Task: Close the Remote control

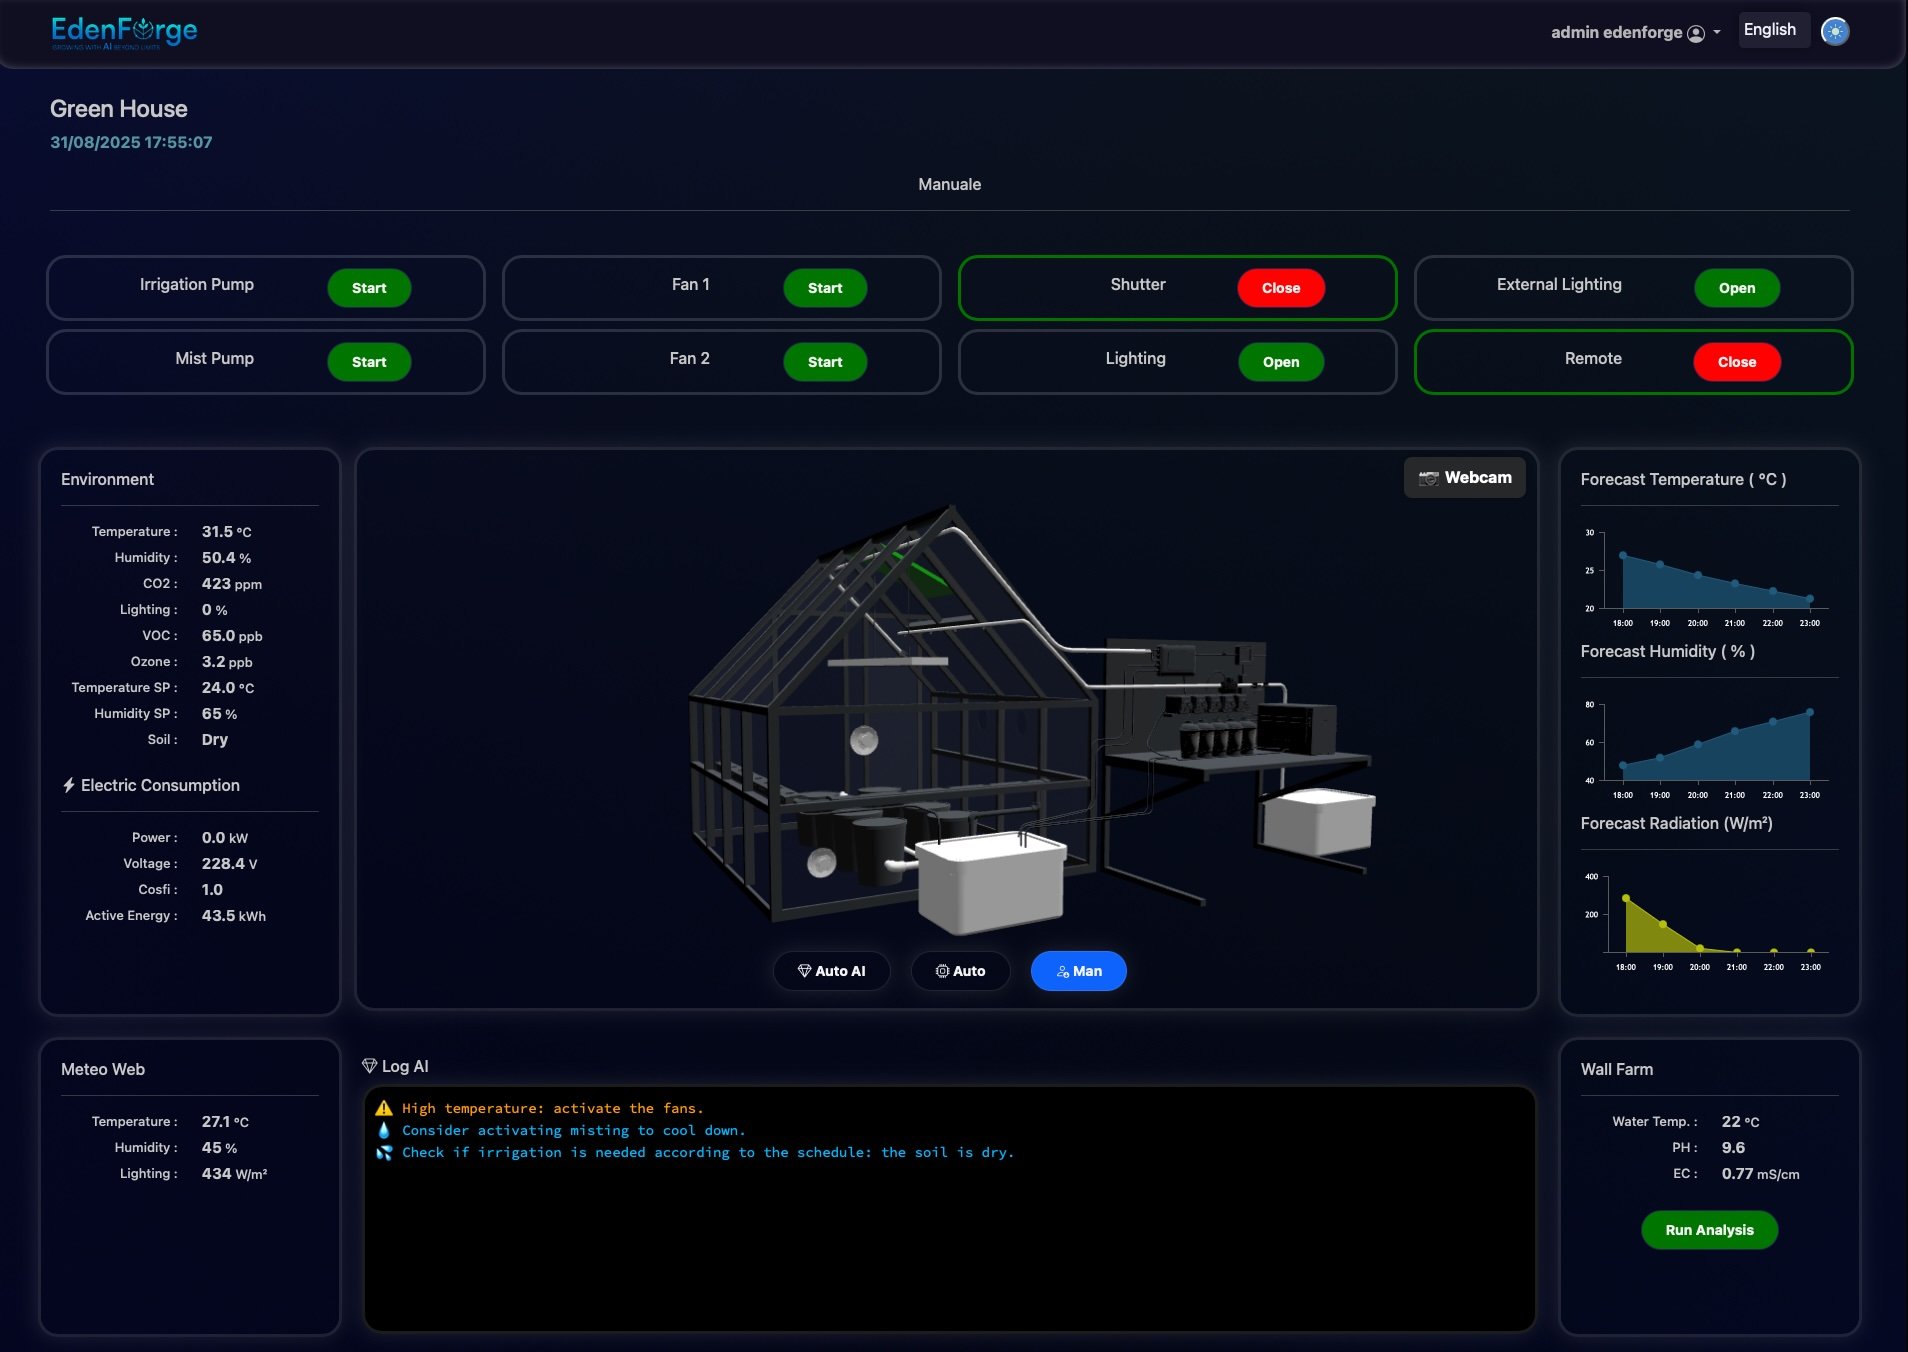Action: tap(1736, 362)
